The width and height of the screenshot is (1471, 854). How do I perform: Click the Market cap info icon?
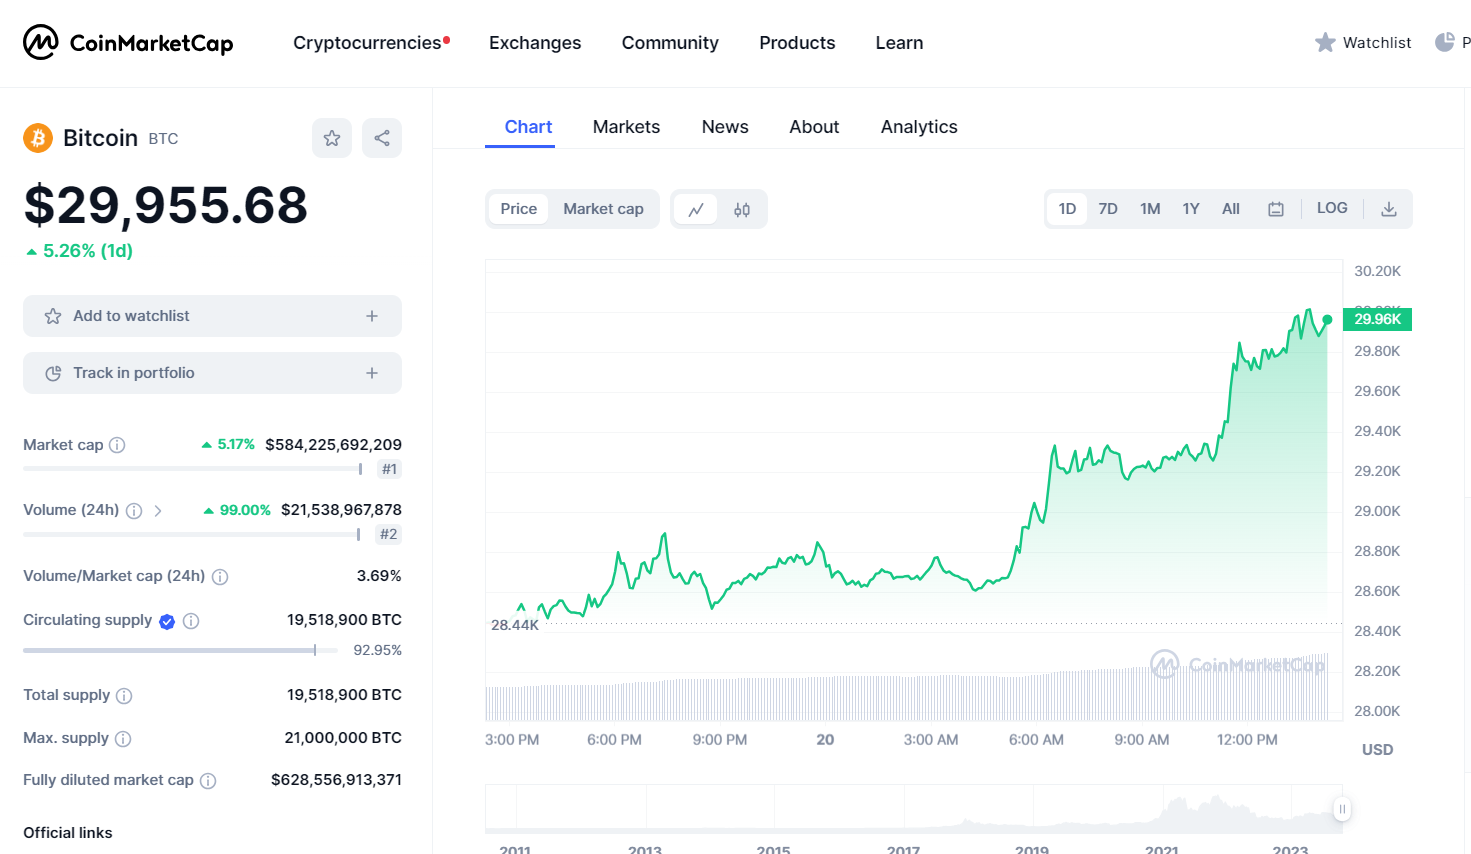117,445
